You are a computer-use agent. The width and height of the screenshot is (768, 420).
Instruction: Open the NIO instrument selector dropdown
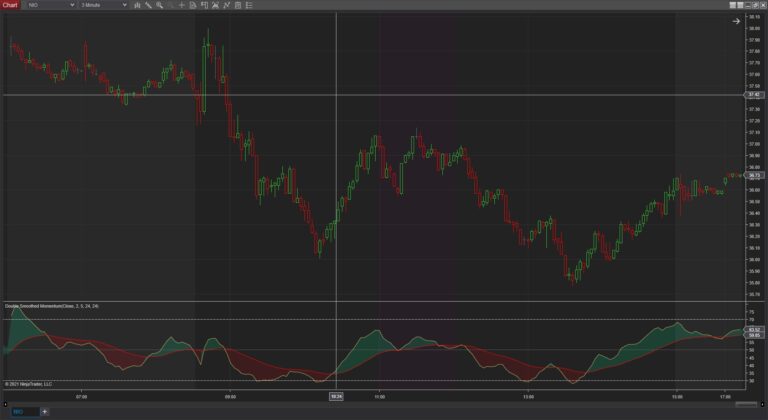[x=51, y=5]
